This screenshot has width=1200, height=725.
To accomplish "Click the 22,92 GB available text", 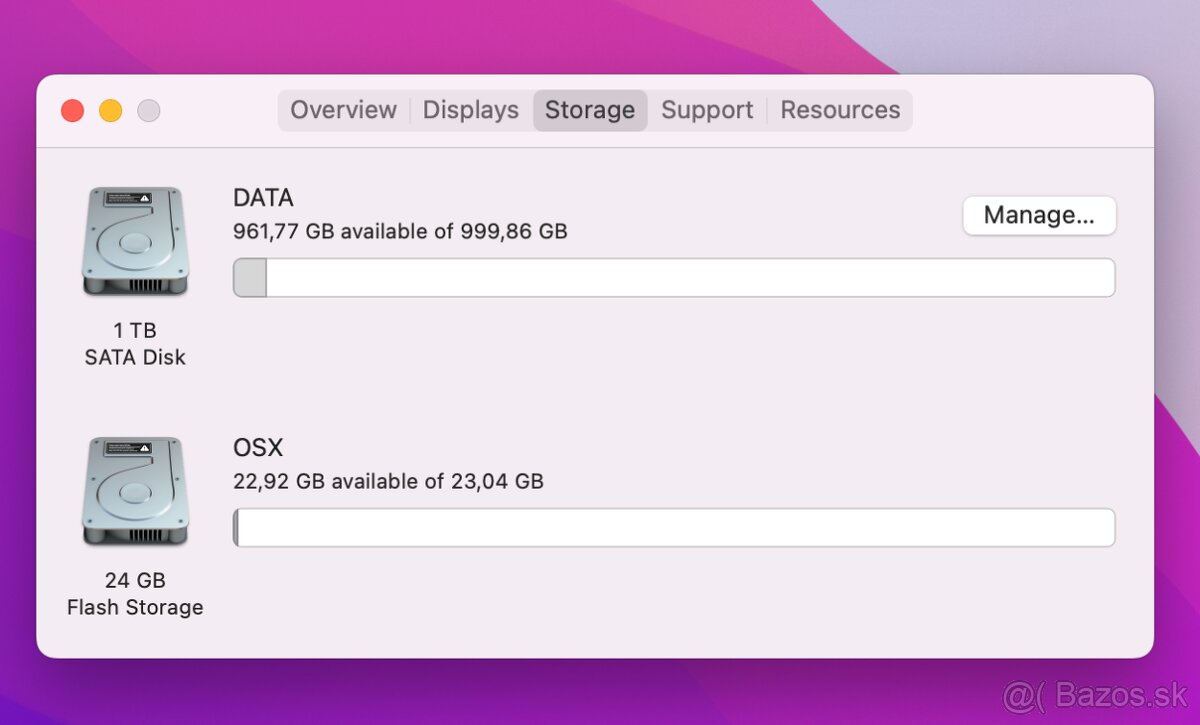I will (x=388, y=482).
